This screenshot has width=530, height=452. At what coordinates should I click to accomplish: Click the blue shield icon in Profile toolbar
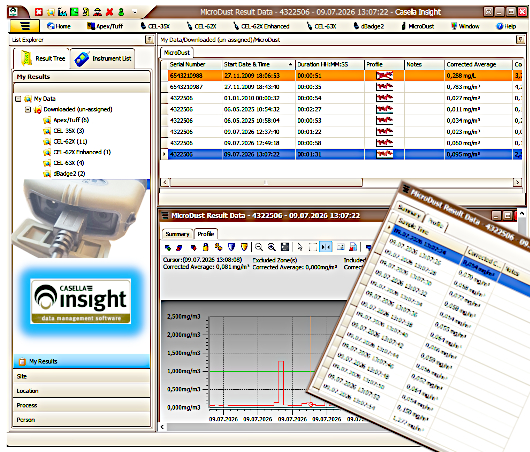click(x=231, y=247)
